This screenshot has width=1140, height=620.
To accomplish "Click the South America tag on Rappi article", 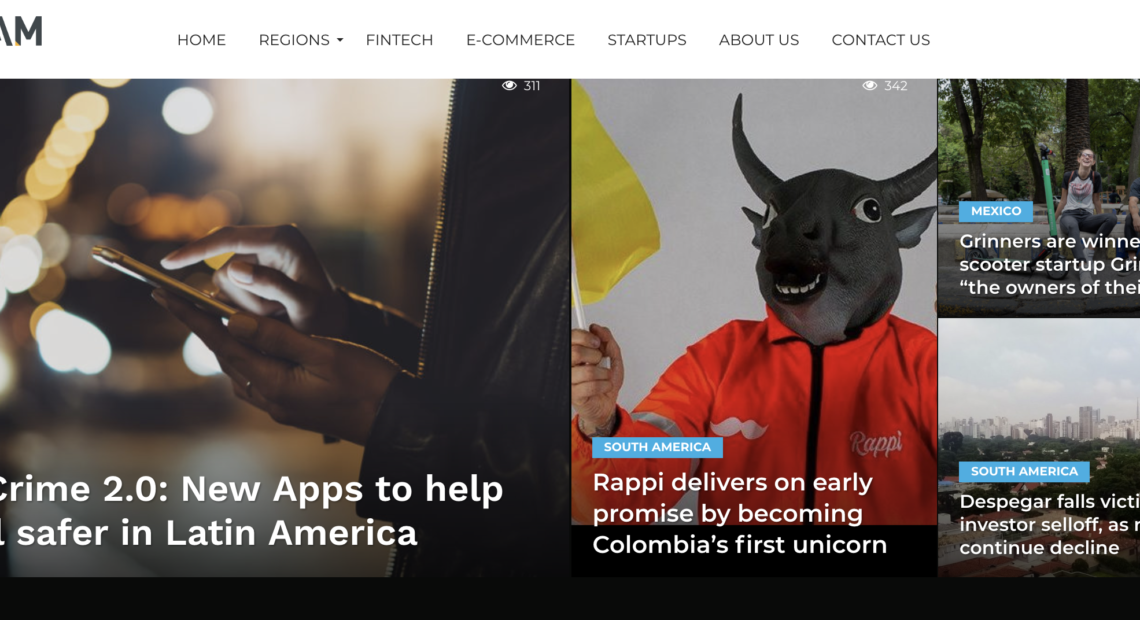I will [x=657, y=447].
